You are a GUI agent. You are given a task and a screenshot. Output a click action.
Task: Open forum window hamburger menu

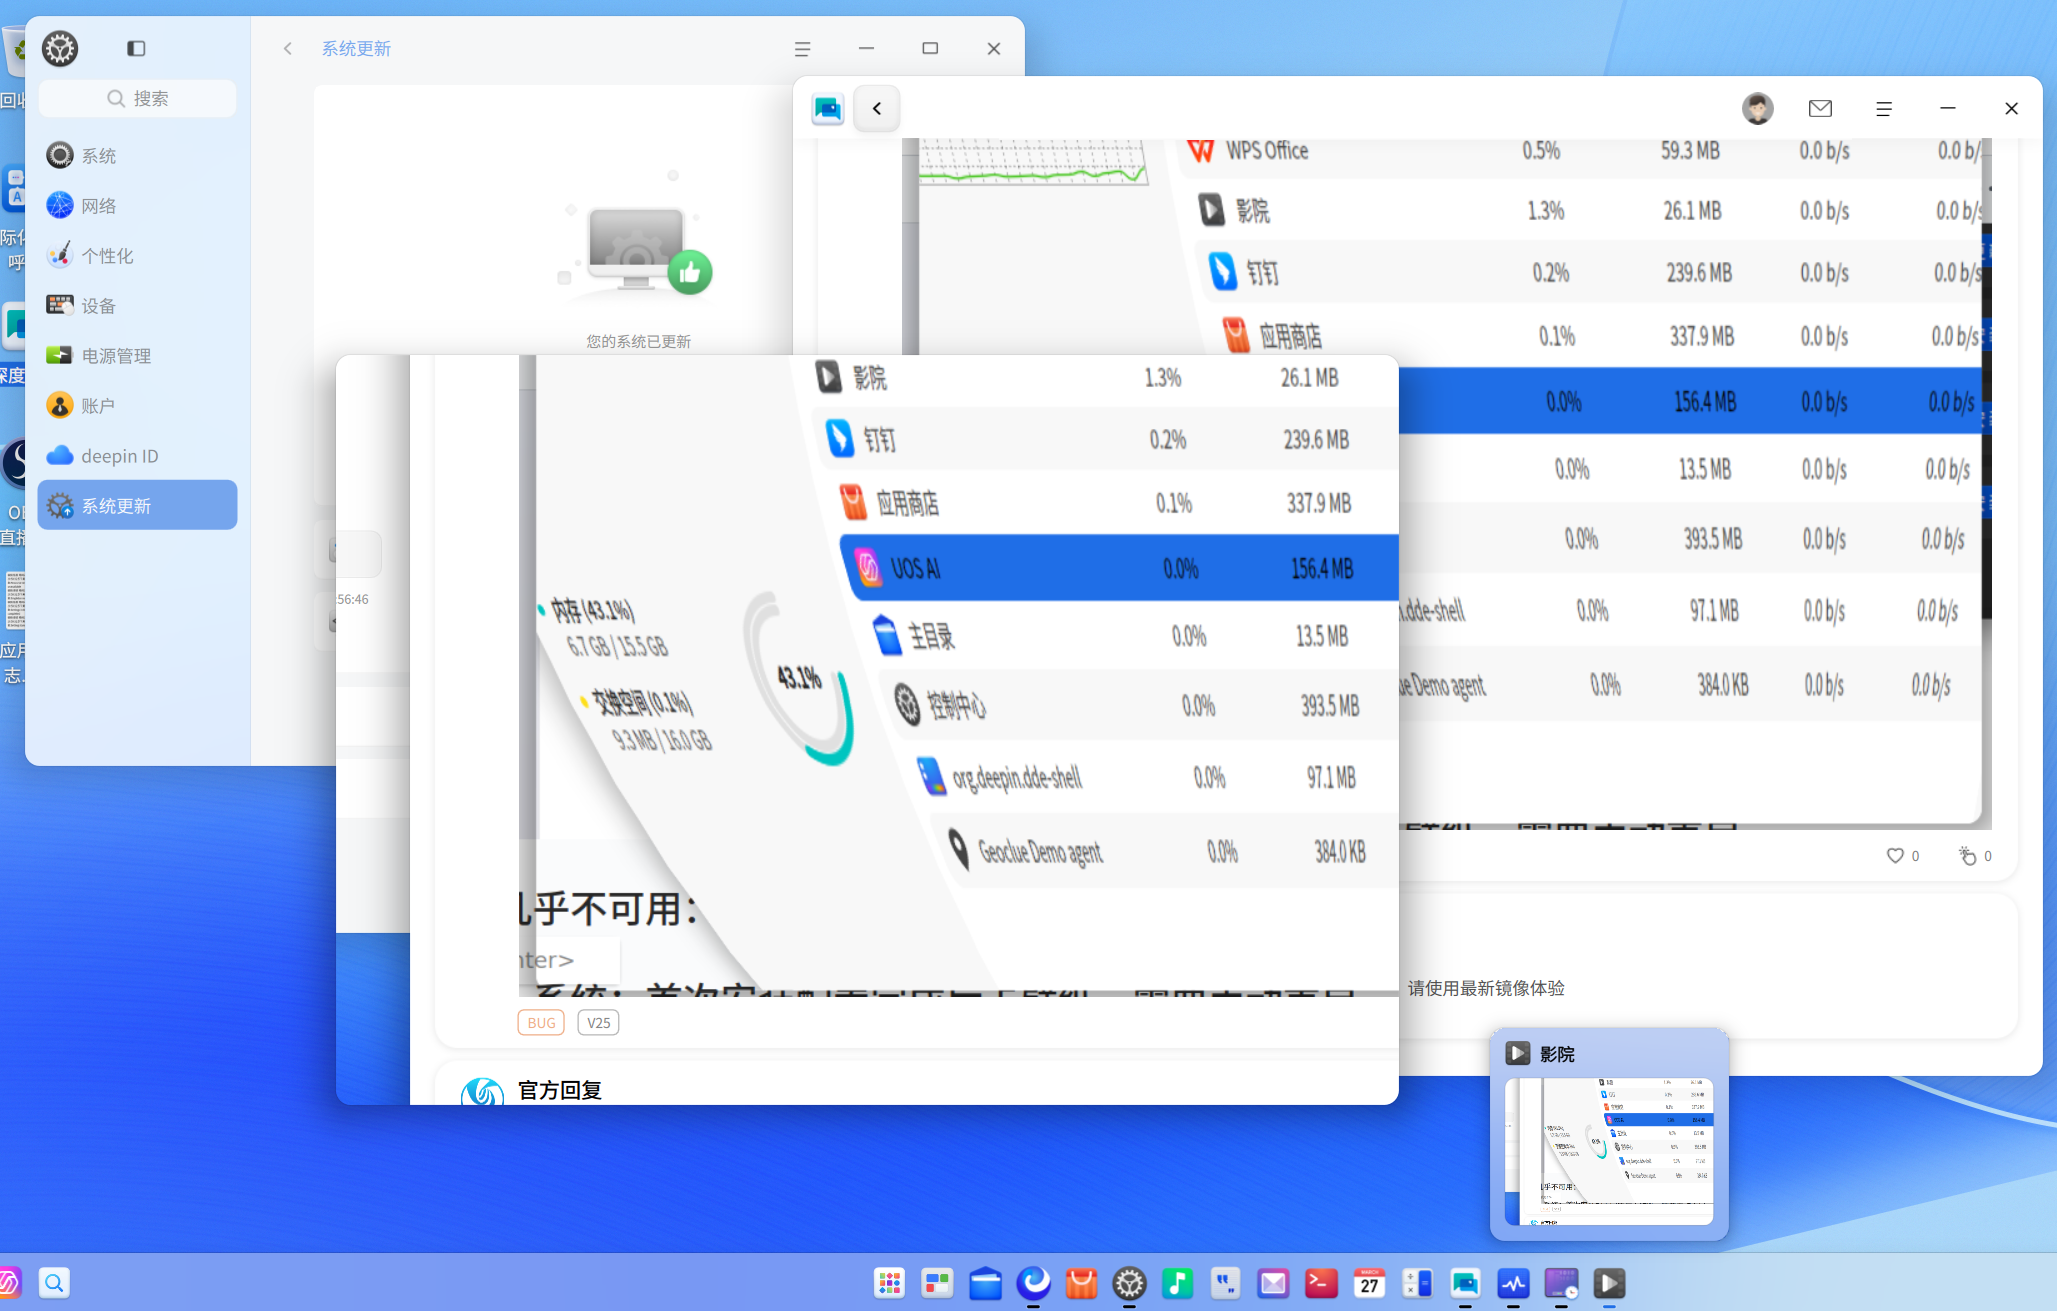[1884, 108]
